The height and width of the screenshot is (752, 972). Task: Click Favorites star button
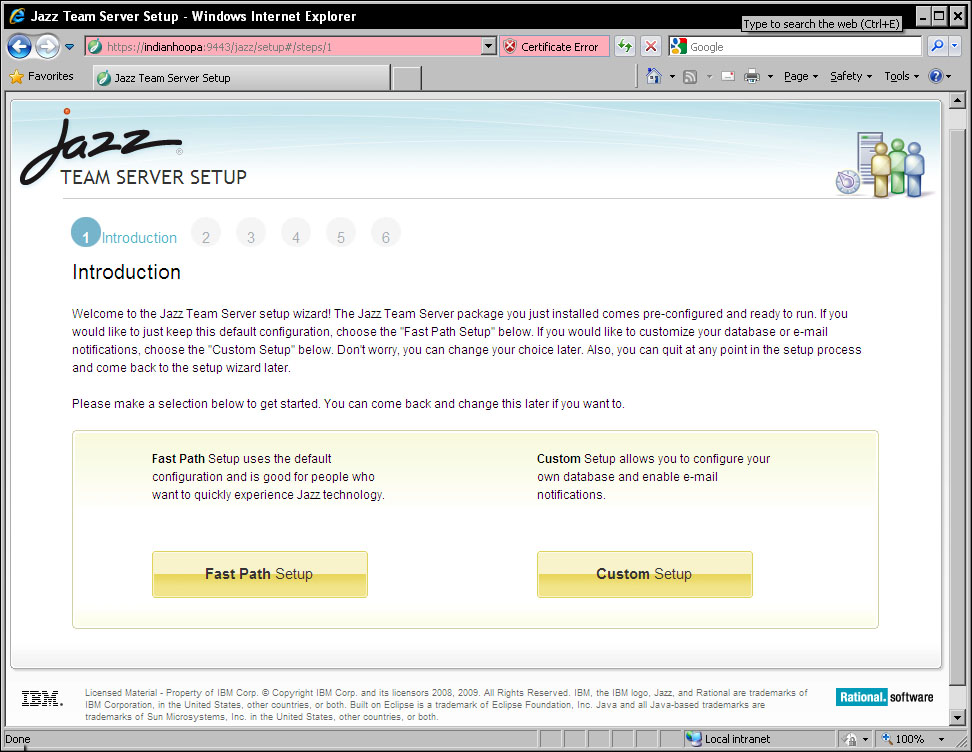41,76
